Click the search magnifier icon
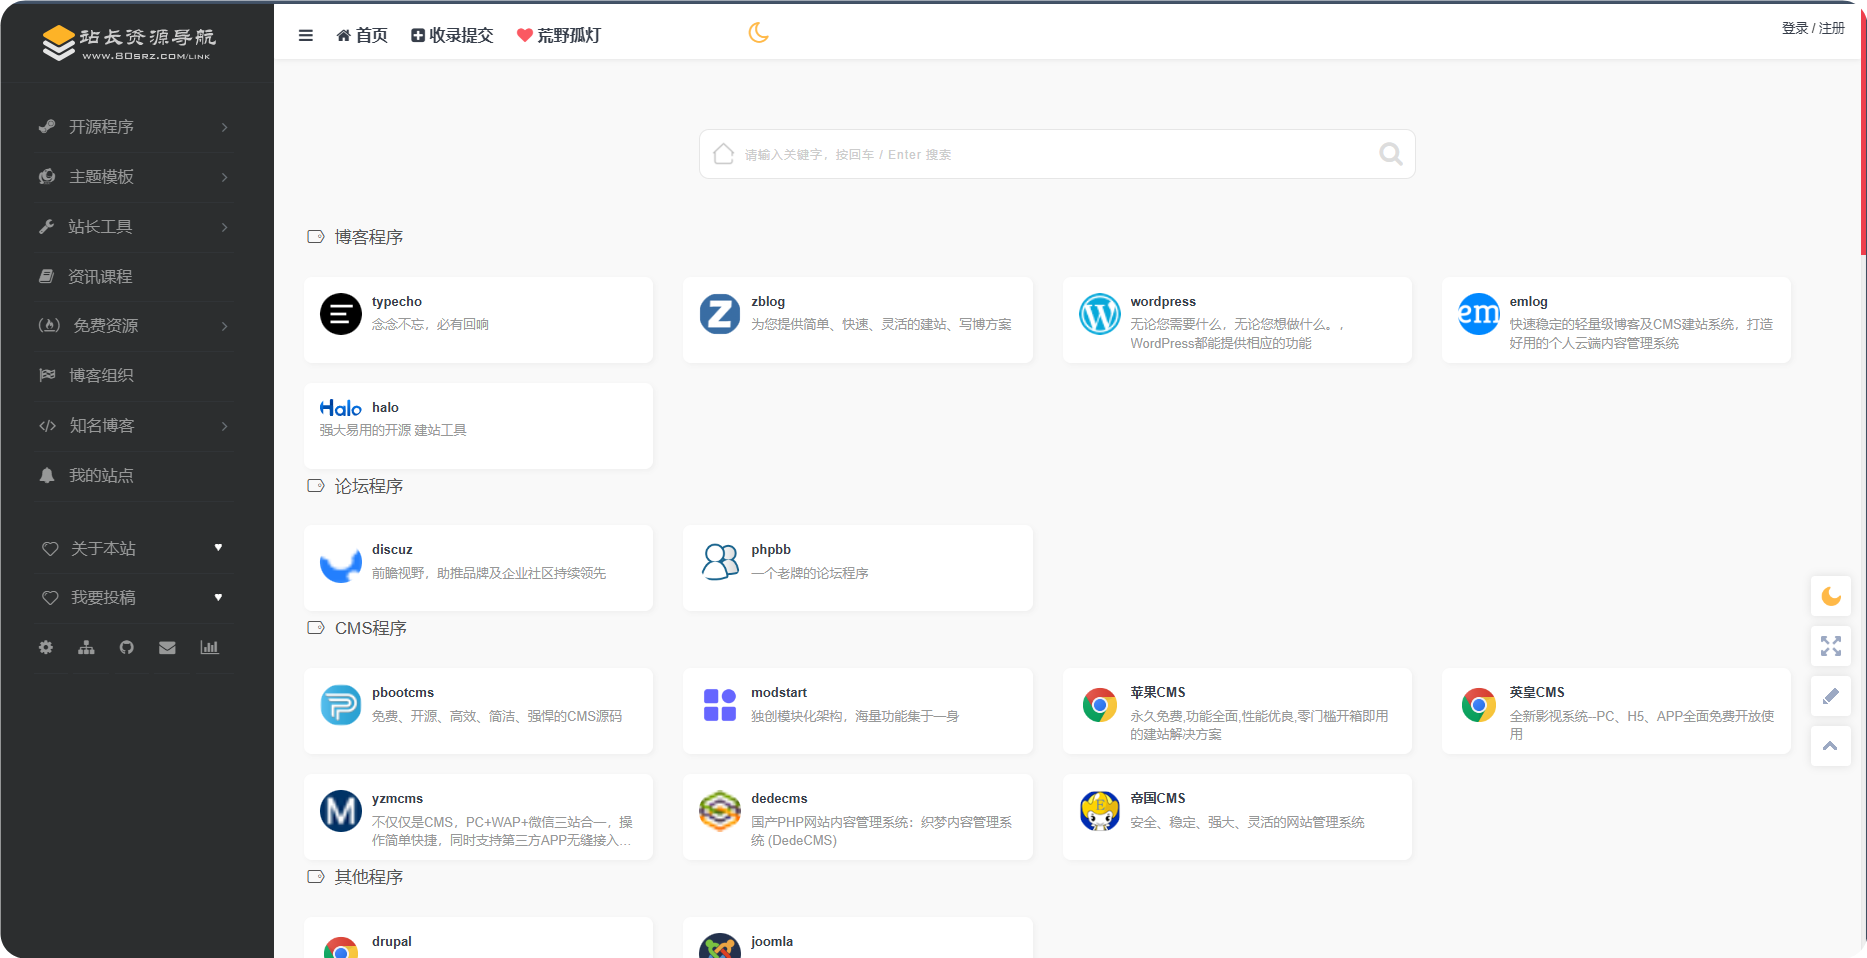 point(1390,154)
